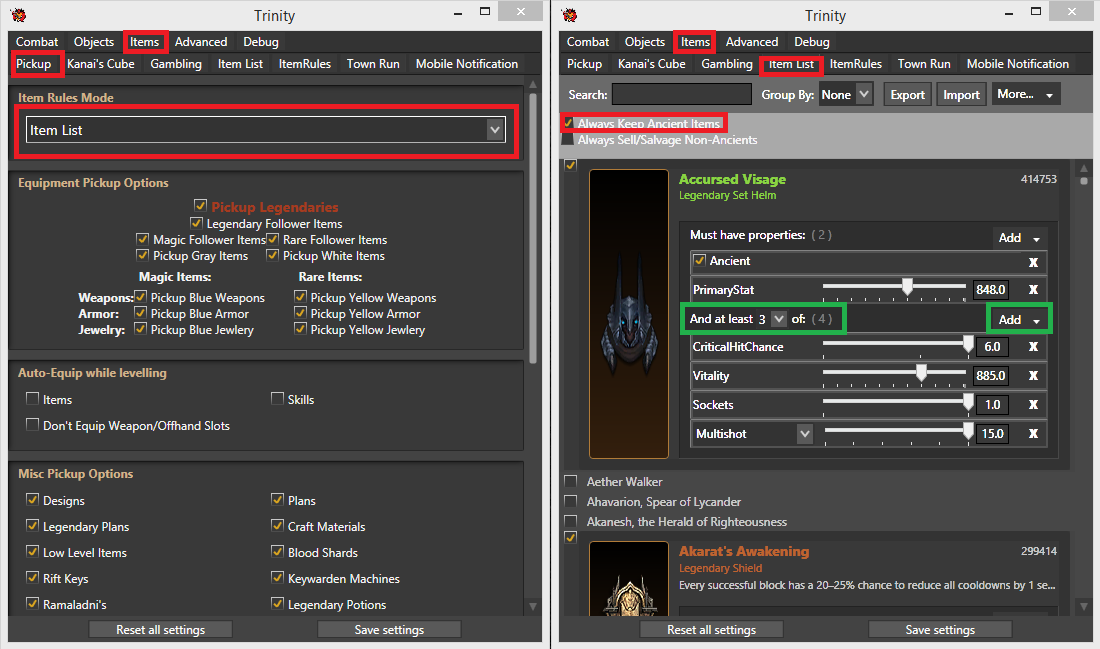Image resolution: width=1100 pixels, height=649 pixels.
Task: Check Always Sell/Salvage Non-Ancients
Action: tap(568, 140)
